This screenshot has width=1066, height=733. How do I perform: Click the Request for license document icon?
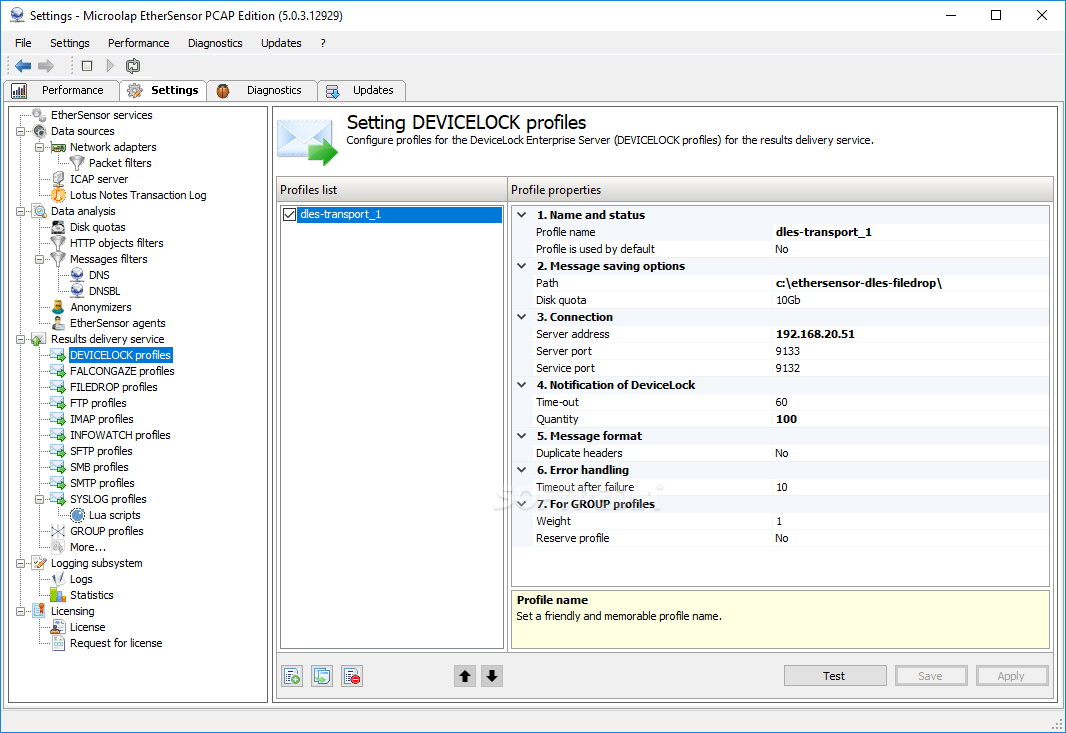(x=58, y=643)
